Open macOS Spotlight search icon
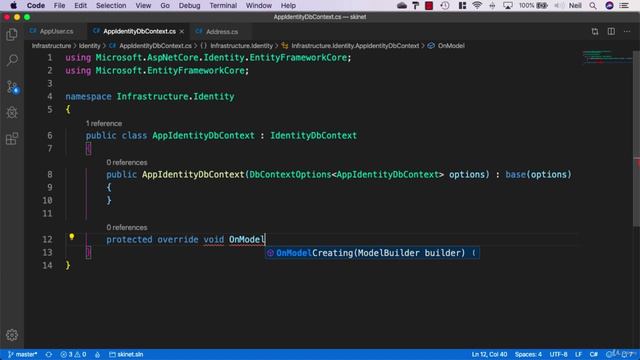This screenshot has width=640, height=360. (x=593, y=6)
